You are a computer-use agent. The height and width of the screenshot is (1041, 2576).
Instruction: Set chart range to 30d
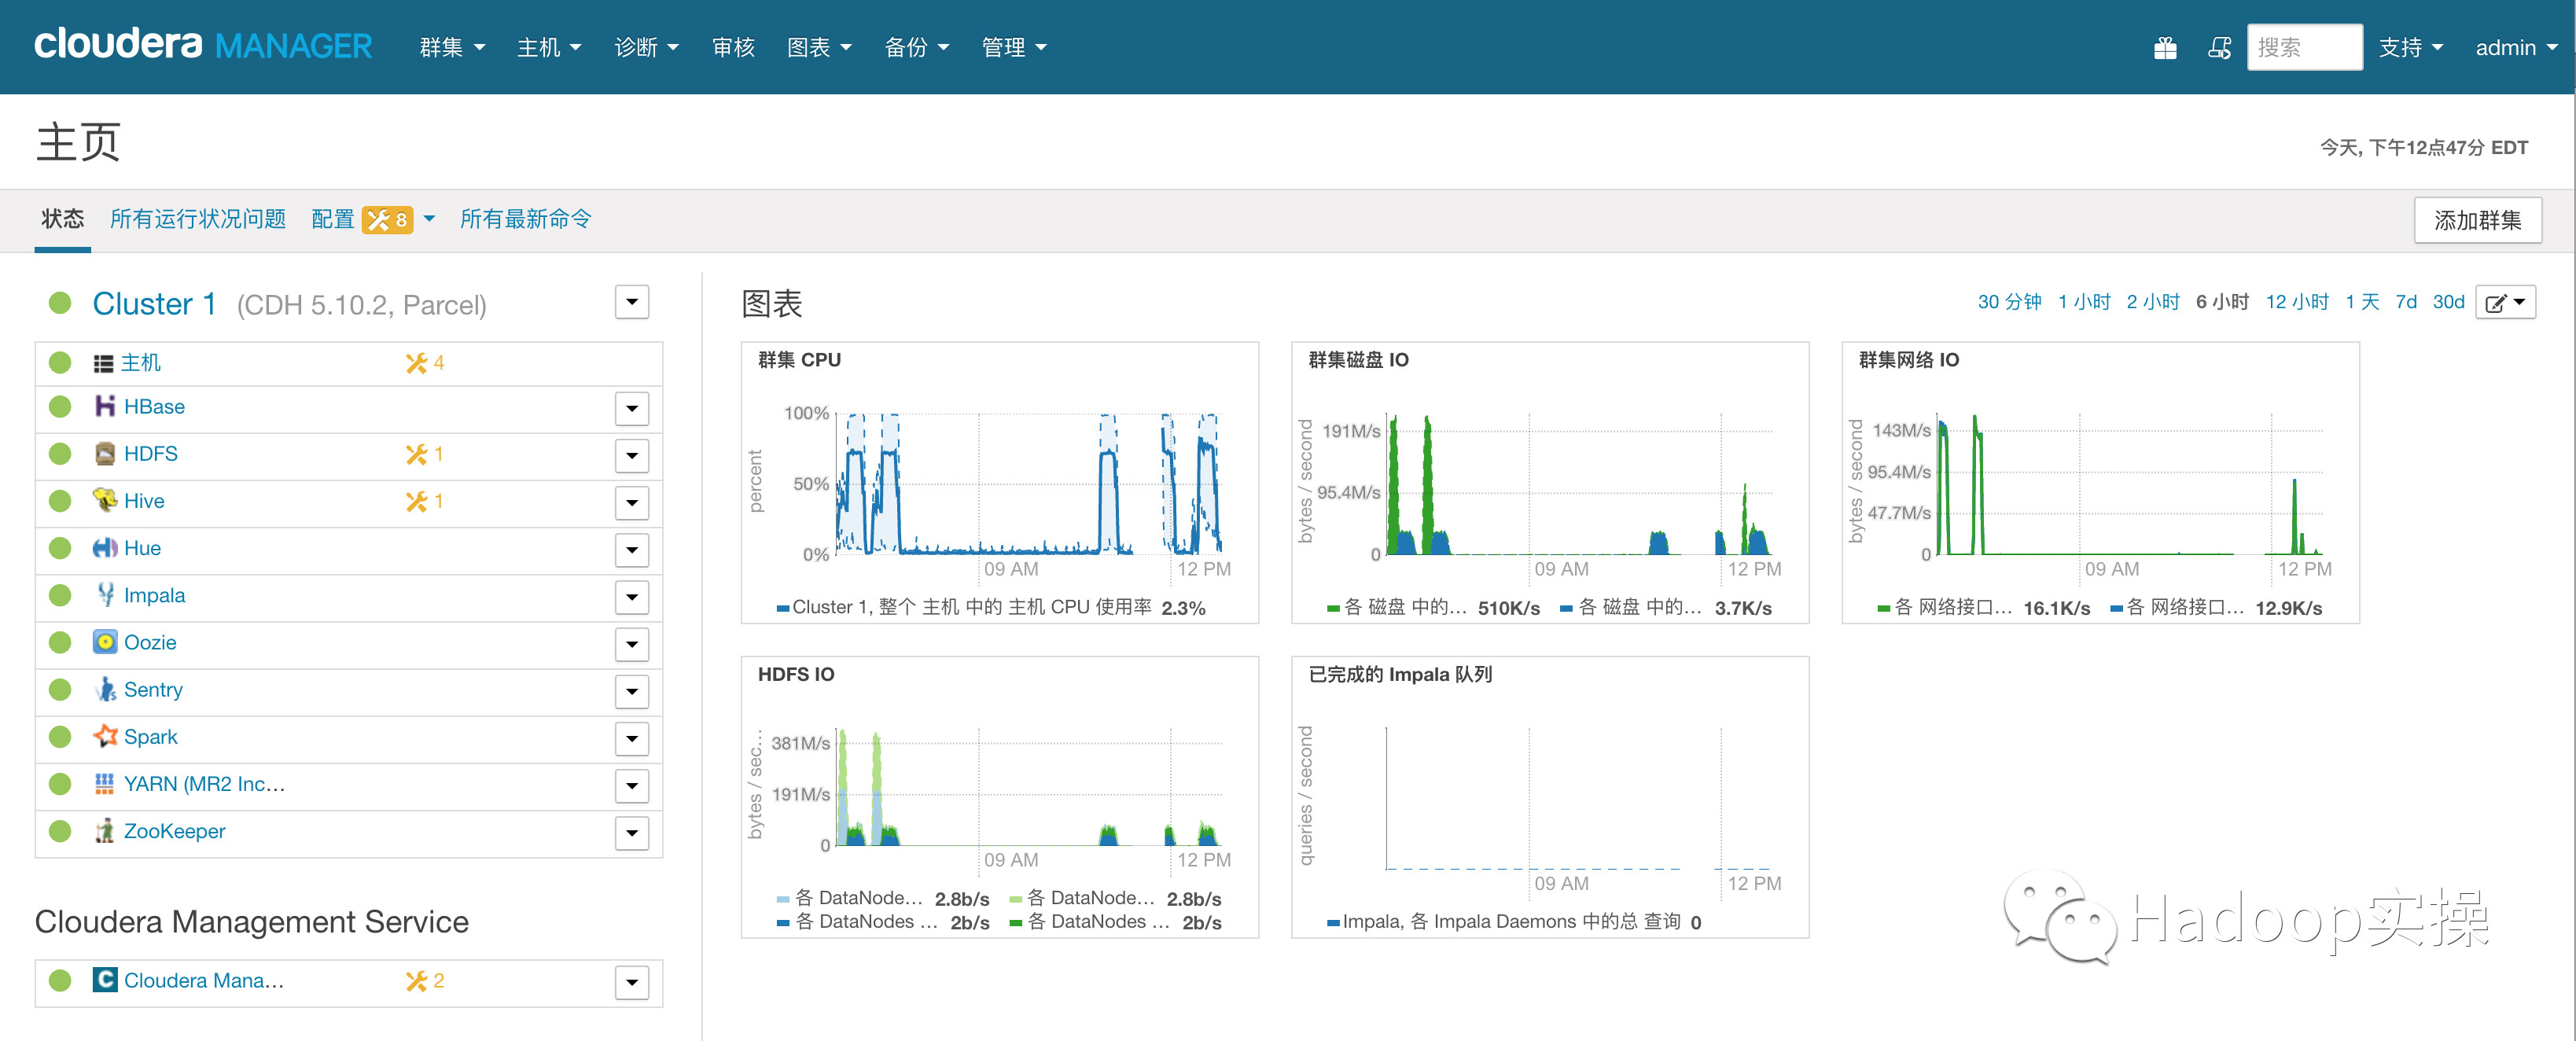tap(2448, 302)
